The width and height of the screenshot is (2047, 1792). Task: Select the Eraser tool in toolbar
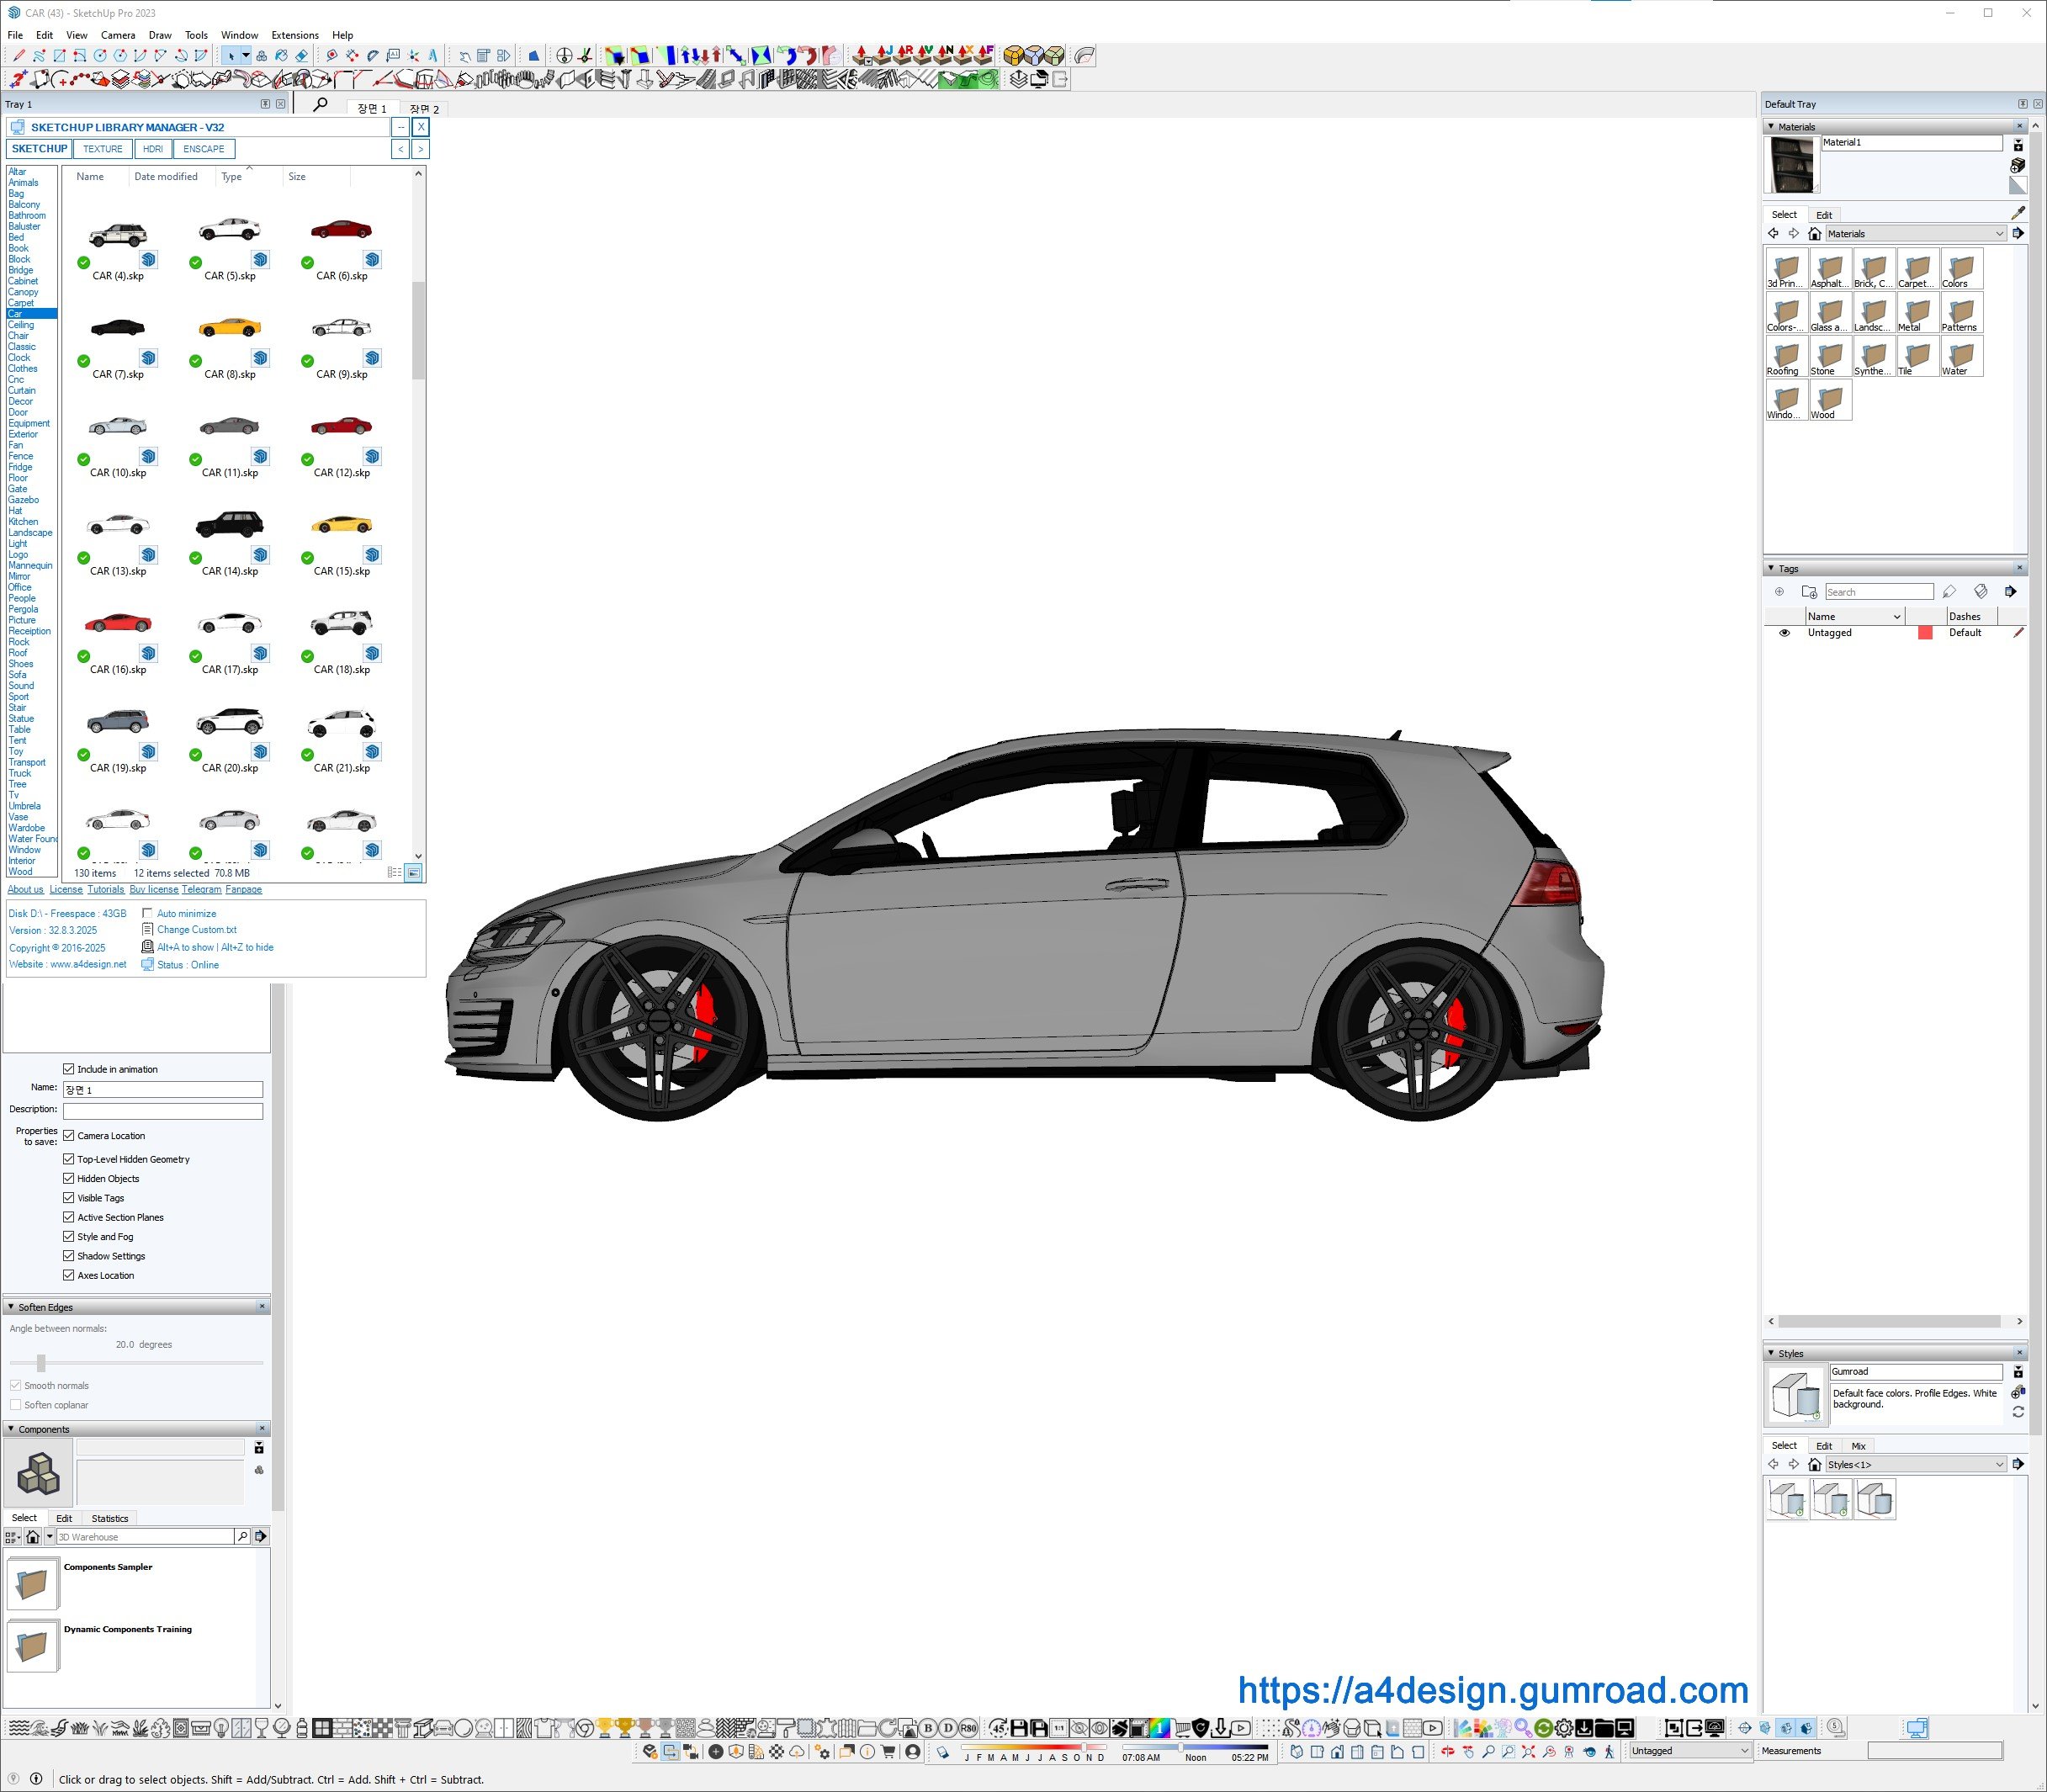[301, 56]
